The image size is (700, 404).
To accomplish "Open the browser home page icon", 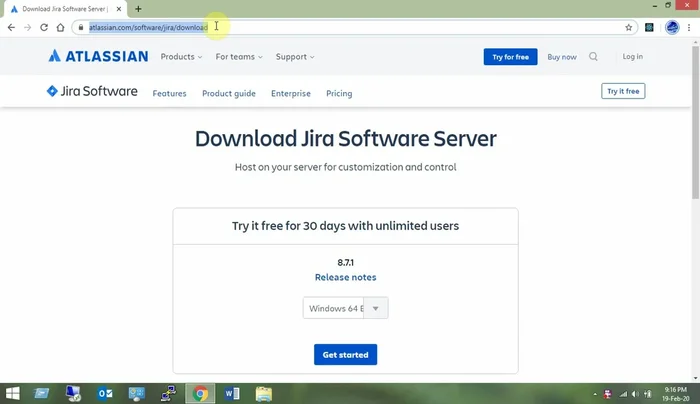I will [x=60, y=27].
